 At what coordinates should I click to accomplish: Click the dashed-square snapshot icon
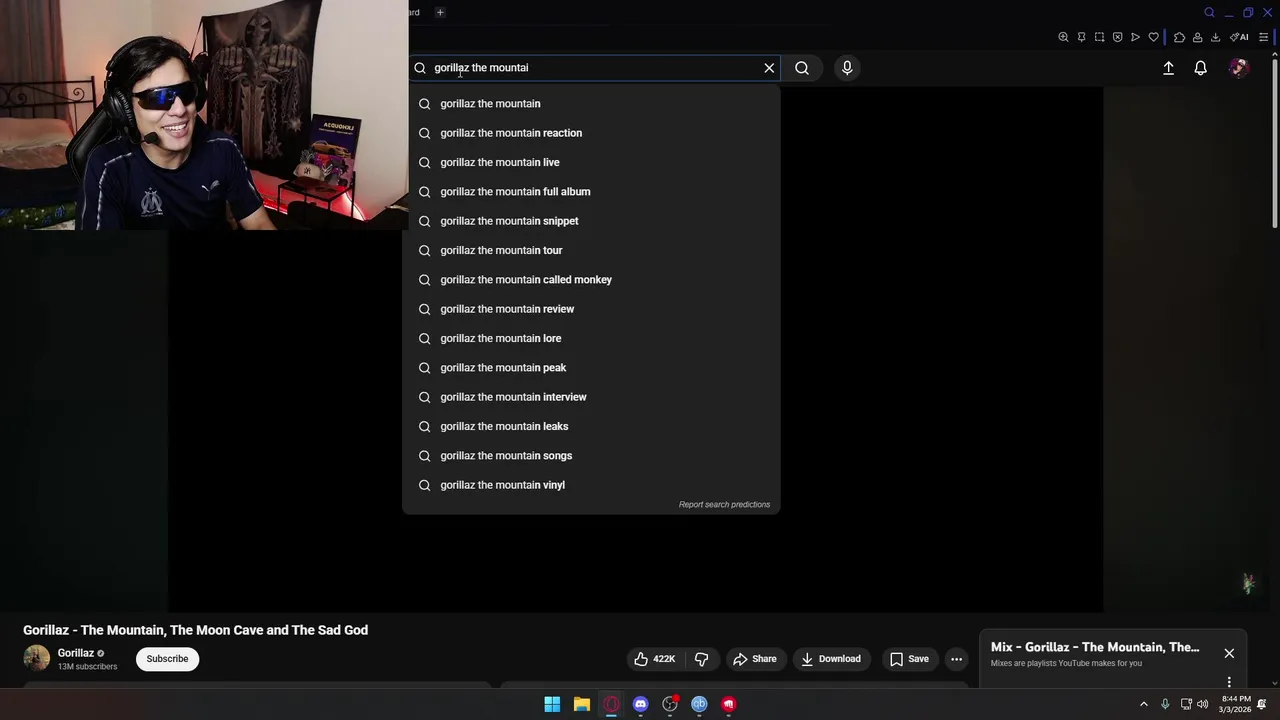tap(1099, 37)
